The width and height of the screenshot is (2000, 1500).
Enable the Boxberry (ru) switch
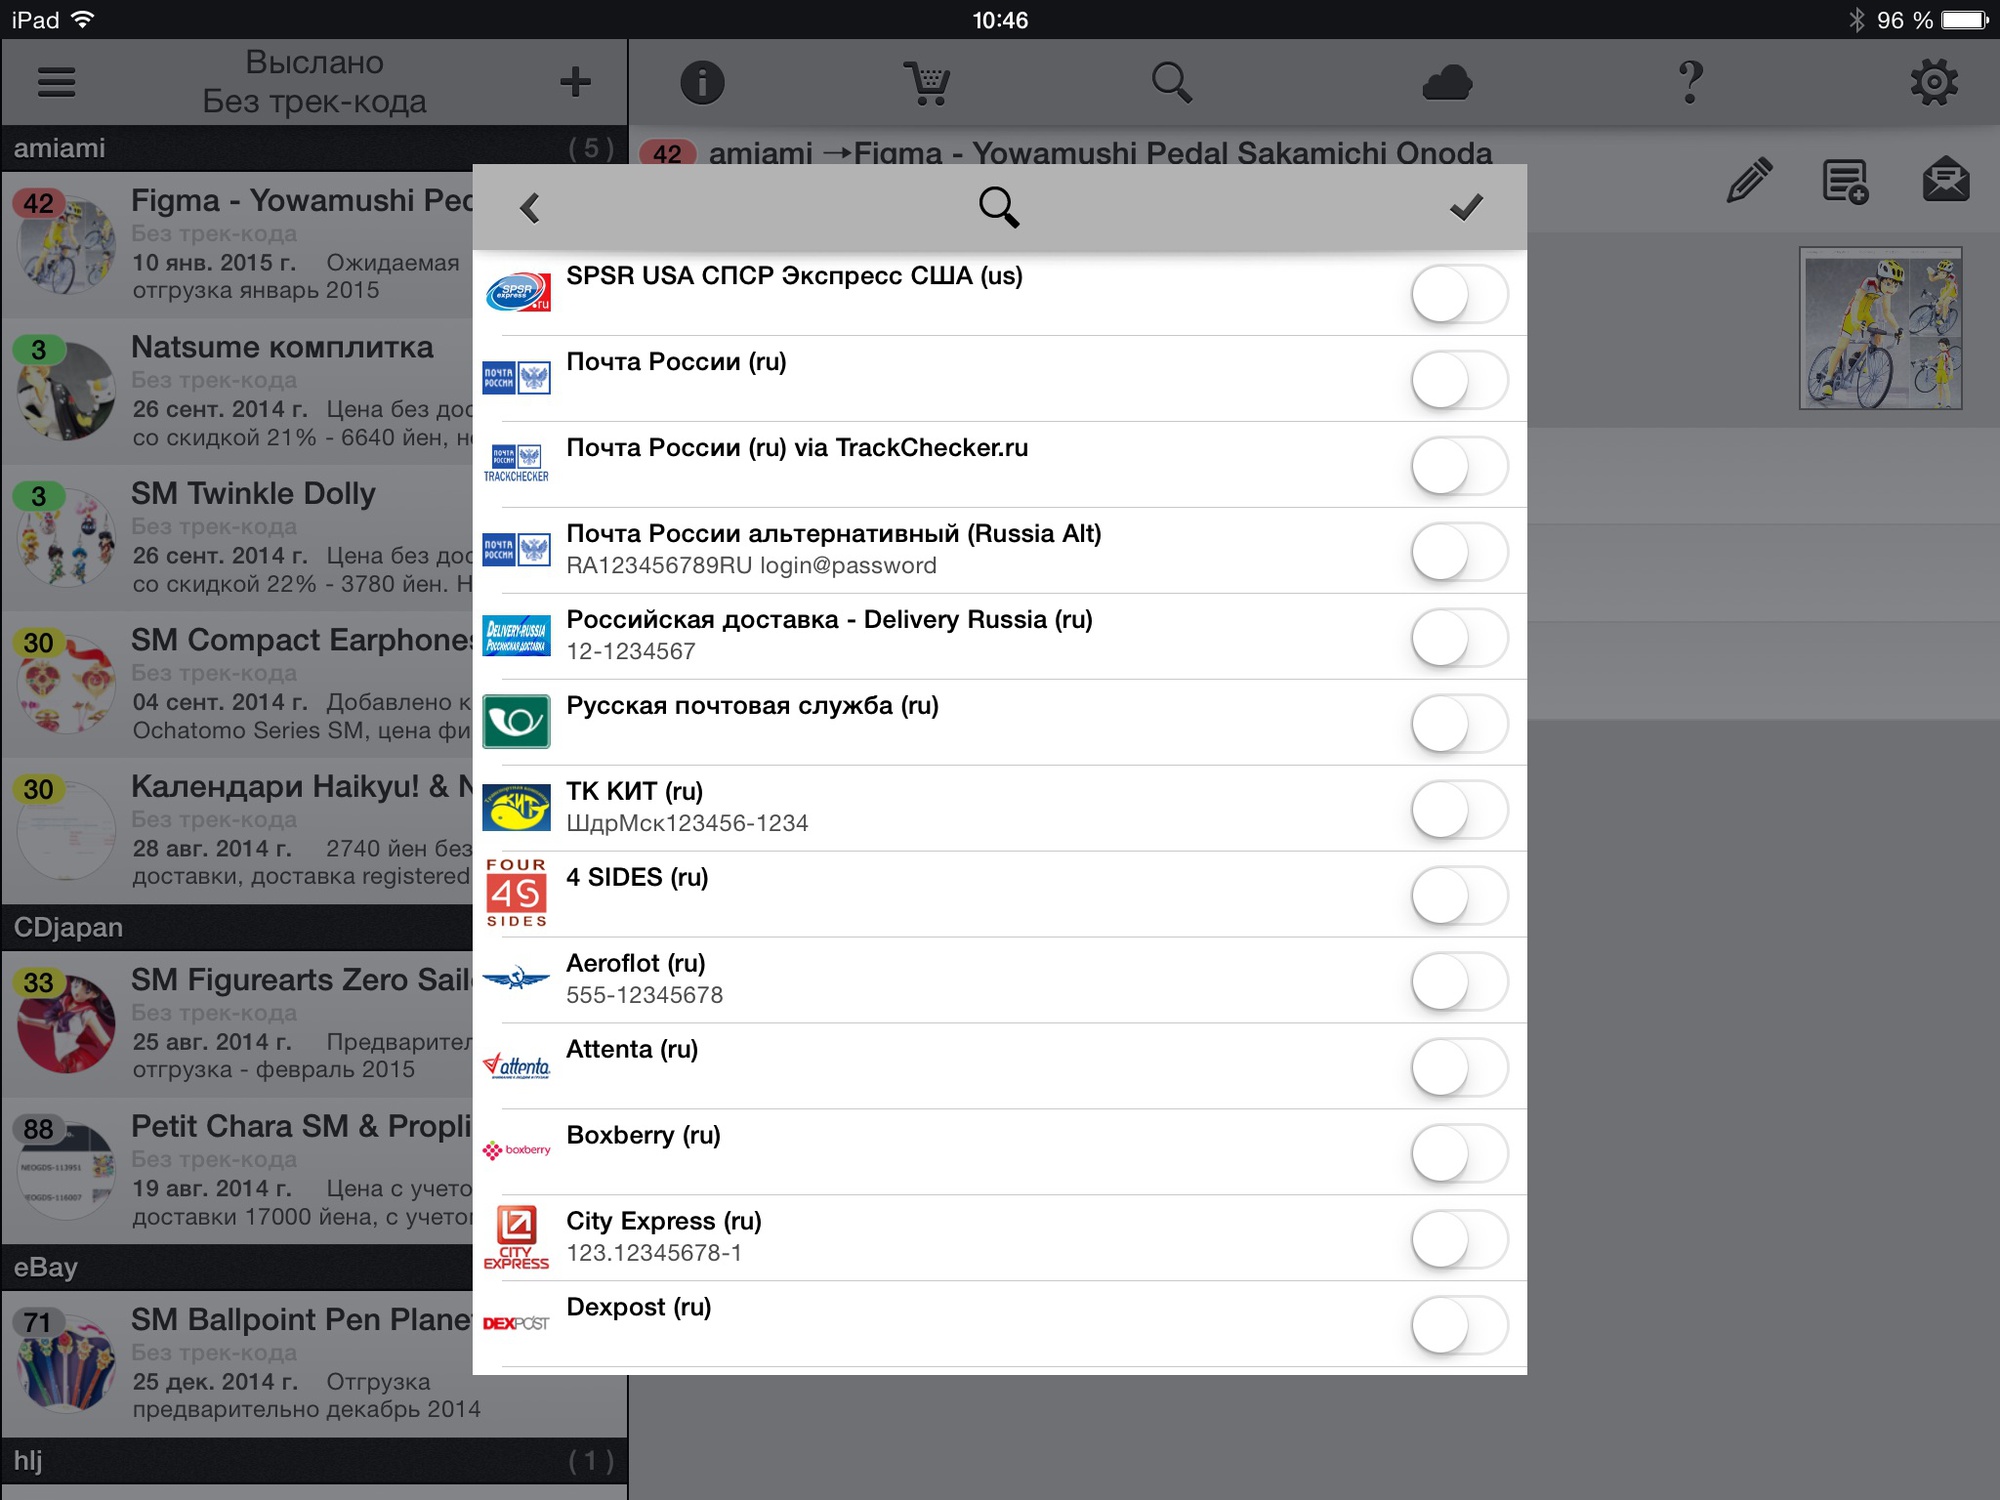tap(1459, 1153)
